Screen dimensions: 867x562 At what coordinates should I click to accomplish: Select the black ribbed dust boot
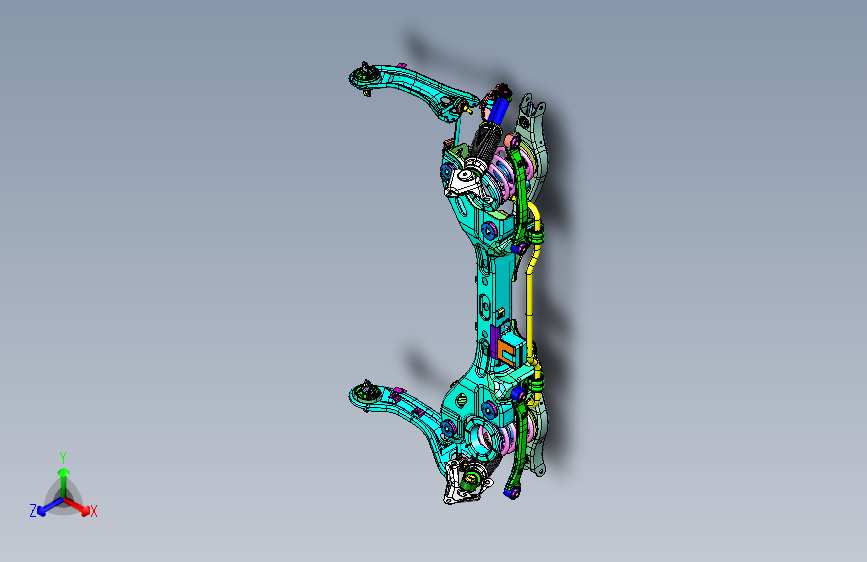click(x=482, y=141)
